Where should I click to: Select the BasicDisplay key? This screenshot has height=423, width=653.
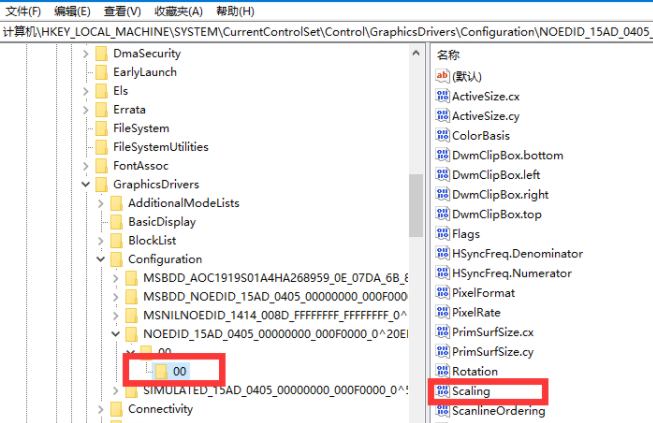161,222
